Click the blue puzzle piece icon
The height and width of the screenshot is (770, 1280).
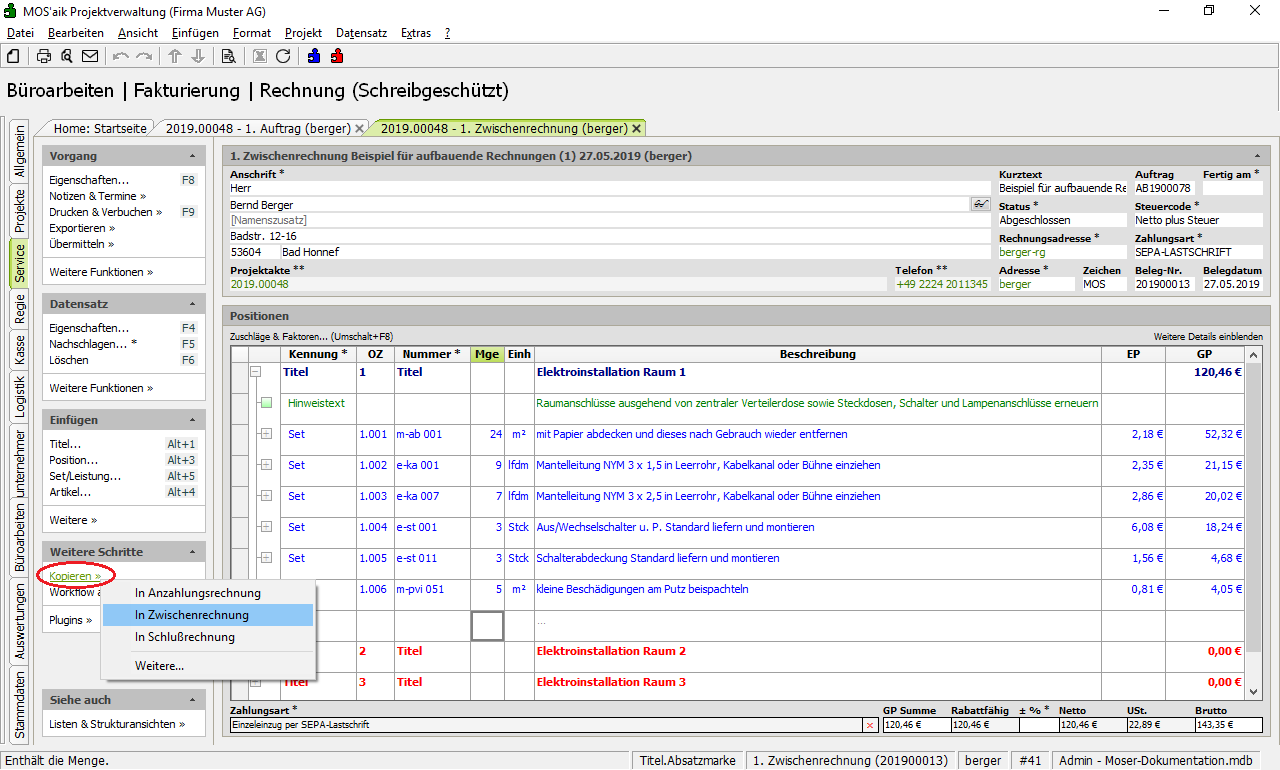click(314, 56)
